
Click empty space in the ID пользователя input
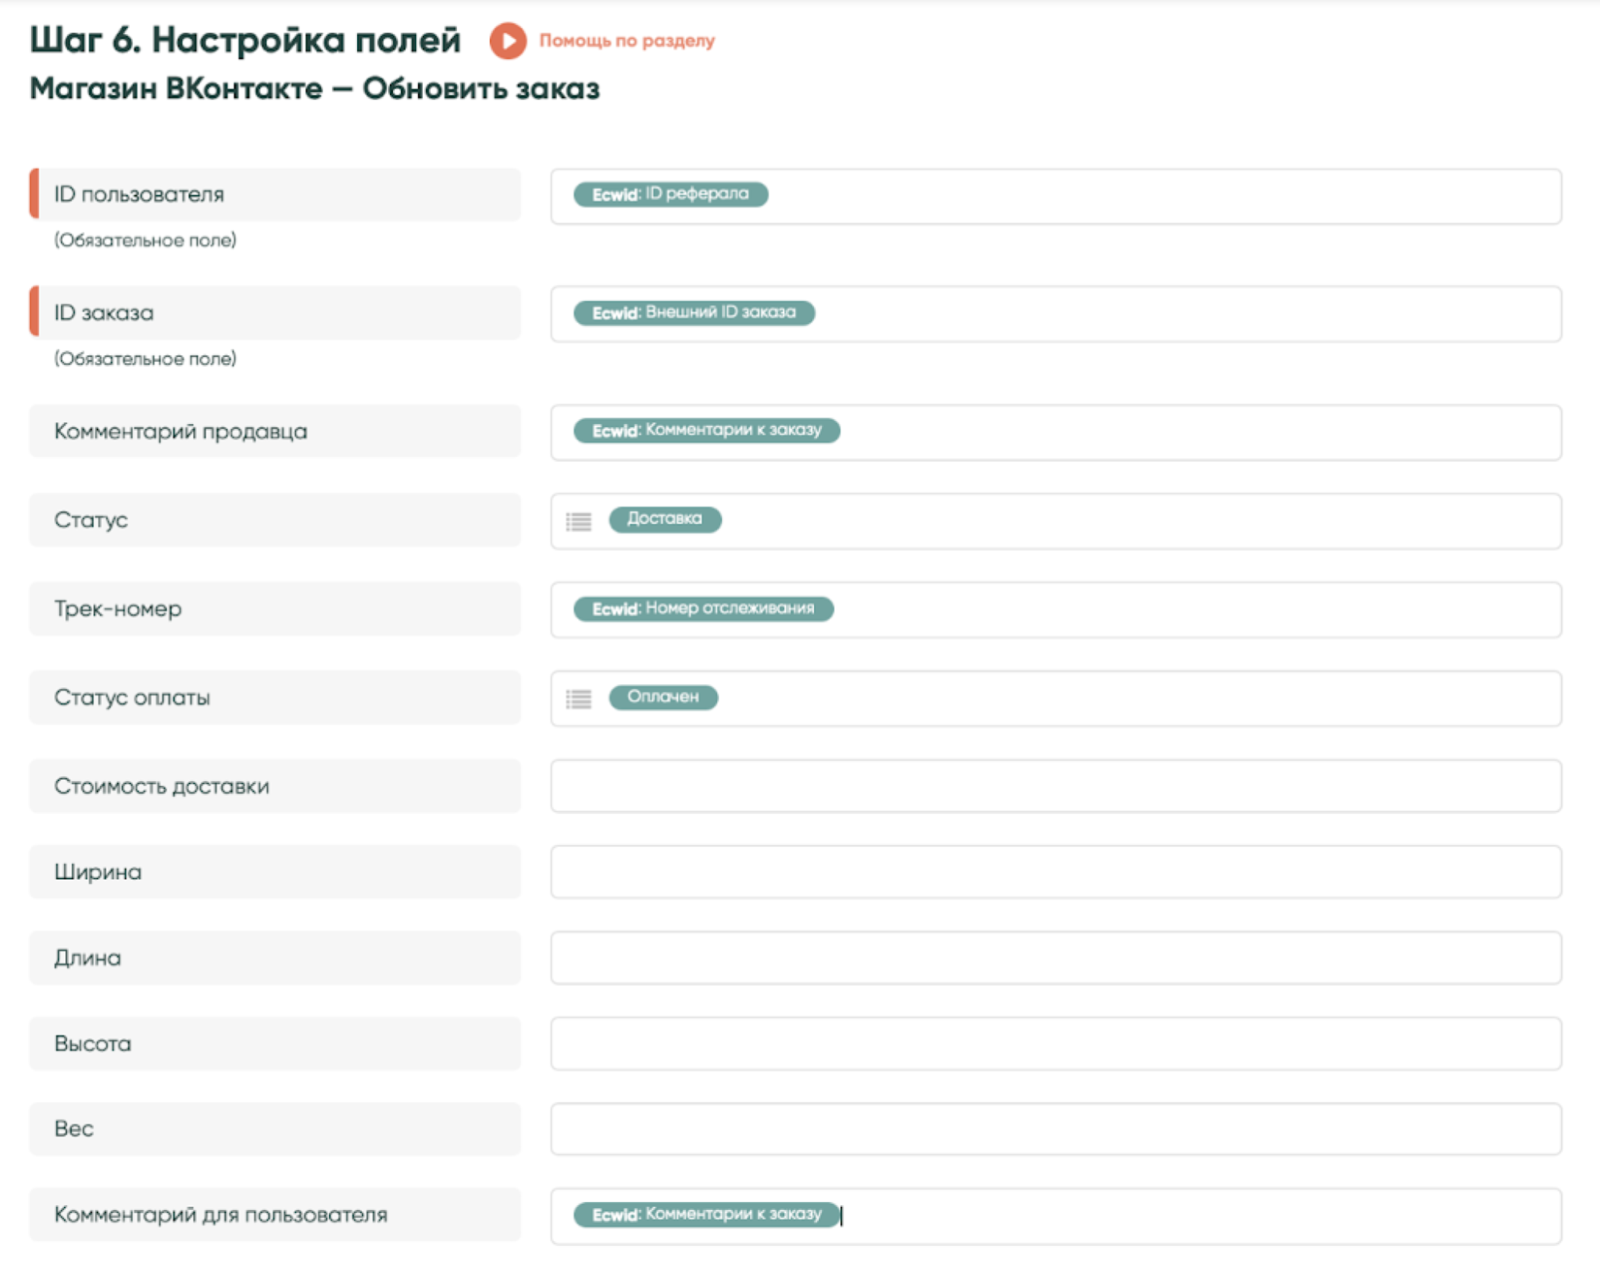click(1150, 196)
